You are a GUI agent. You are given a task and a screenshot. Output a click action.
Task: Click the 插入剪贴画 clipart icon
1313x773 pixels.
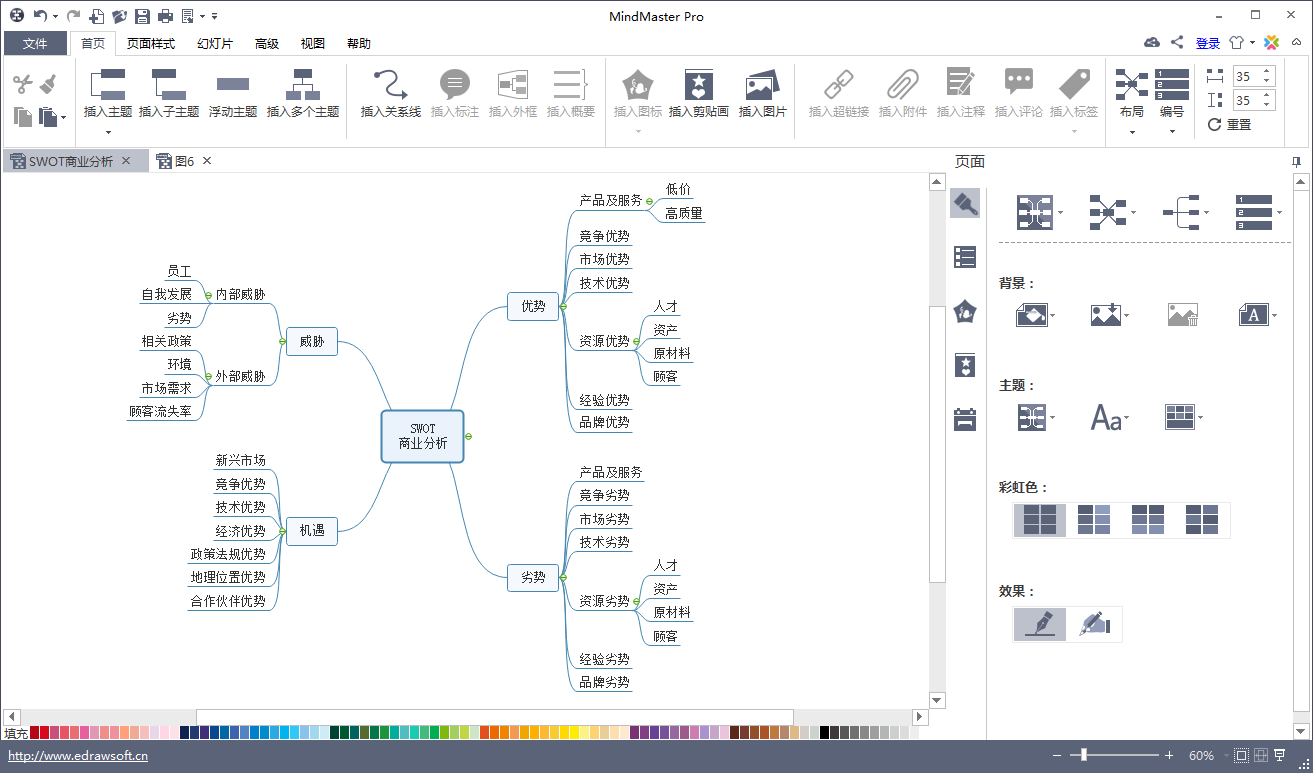699,84
